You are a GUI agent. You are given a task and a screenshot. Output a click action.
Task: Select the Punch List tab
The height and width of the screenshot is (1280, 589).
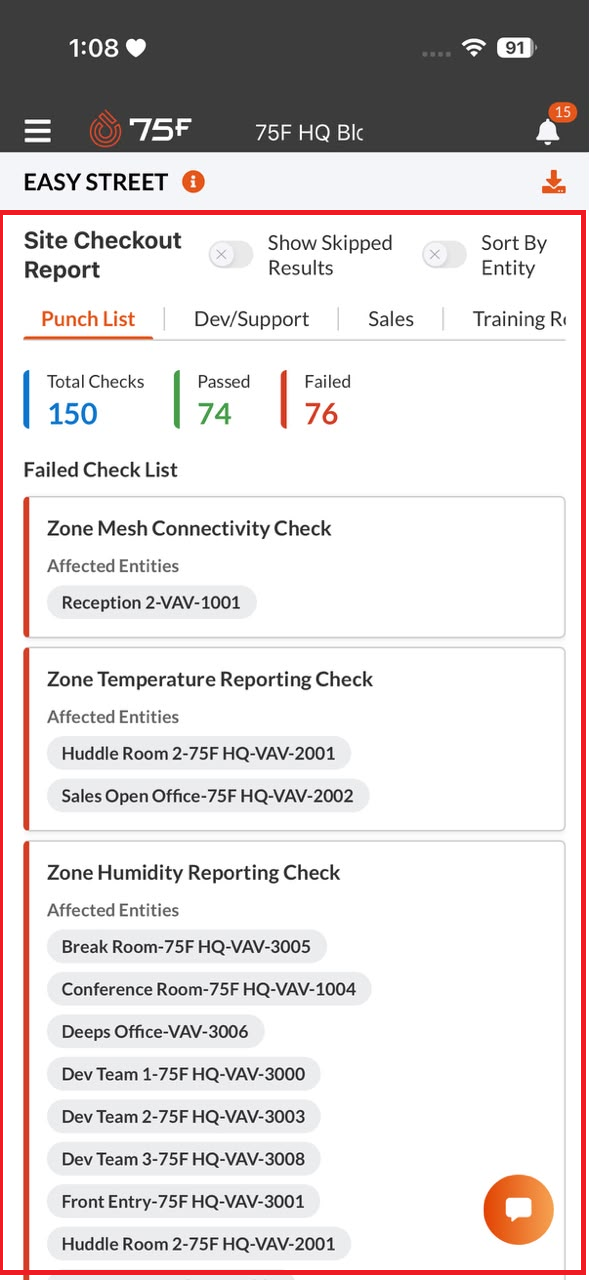tap(88, 319)
